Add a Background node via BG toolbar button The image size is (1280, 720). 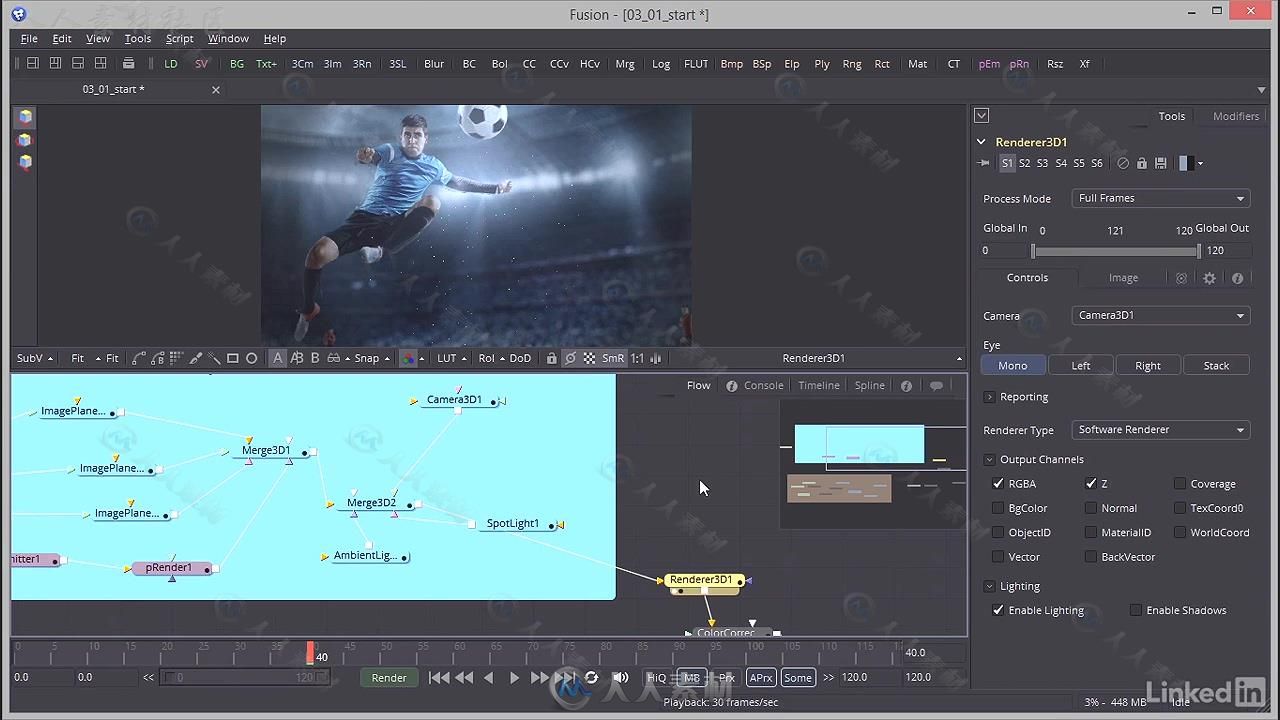tap(237, 64)
